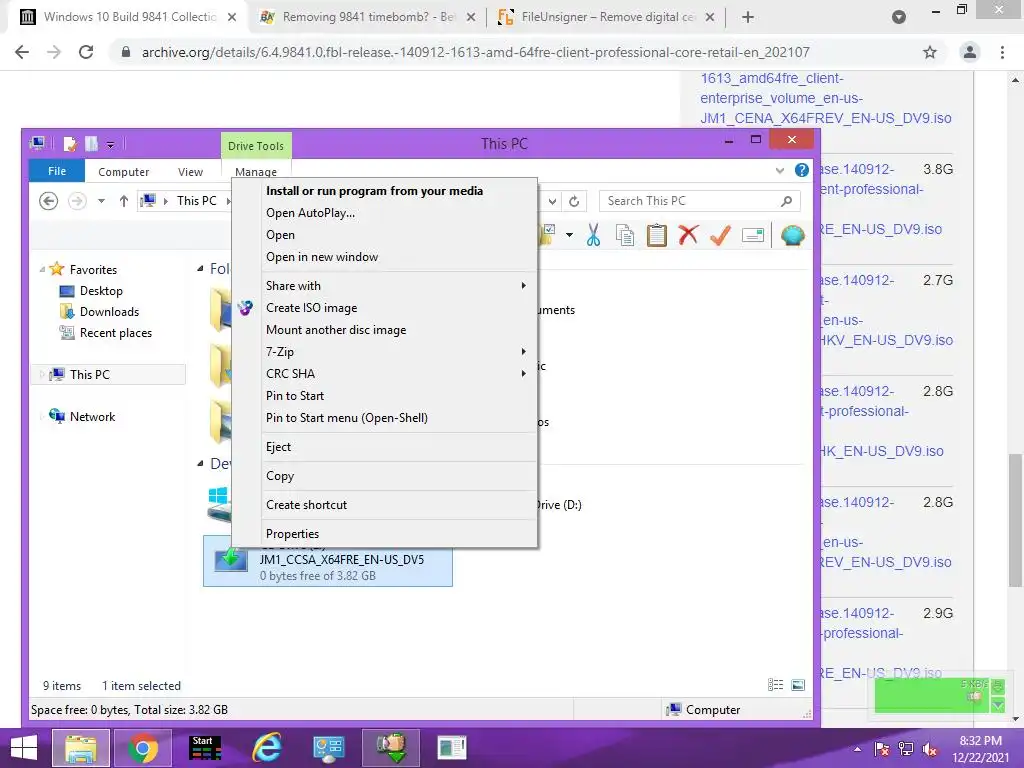1024x768 pixels.
Task: Switch to details view icon in status bar
Action: (775, 684)
